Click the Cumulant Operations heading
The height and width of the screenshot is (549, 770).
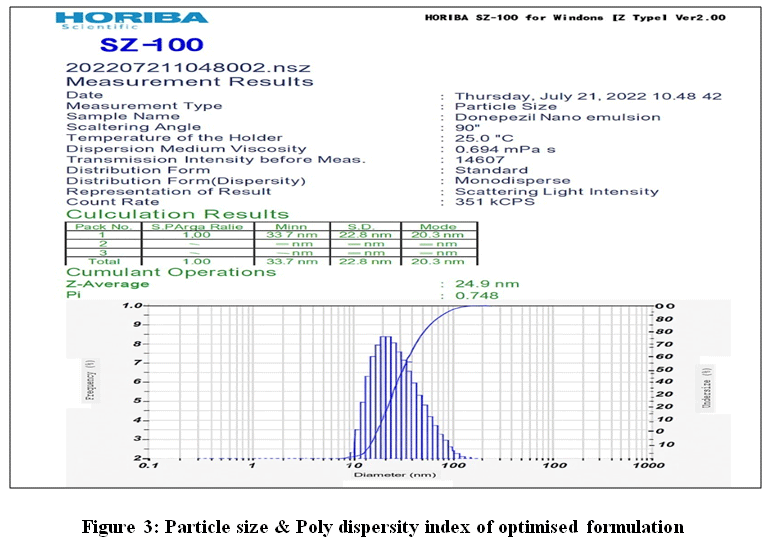click(170, 272)
